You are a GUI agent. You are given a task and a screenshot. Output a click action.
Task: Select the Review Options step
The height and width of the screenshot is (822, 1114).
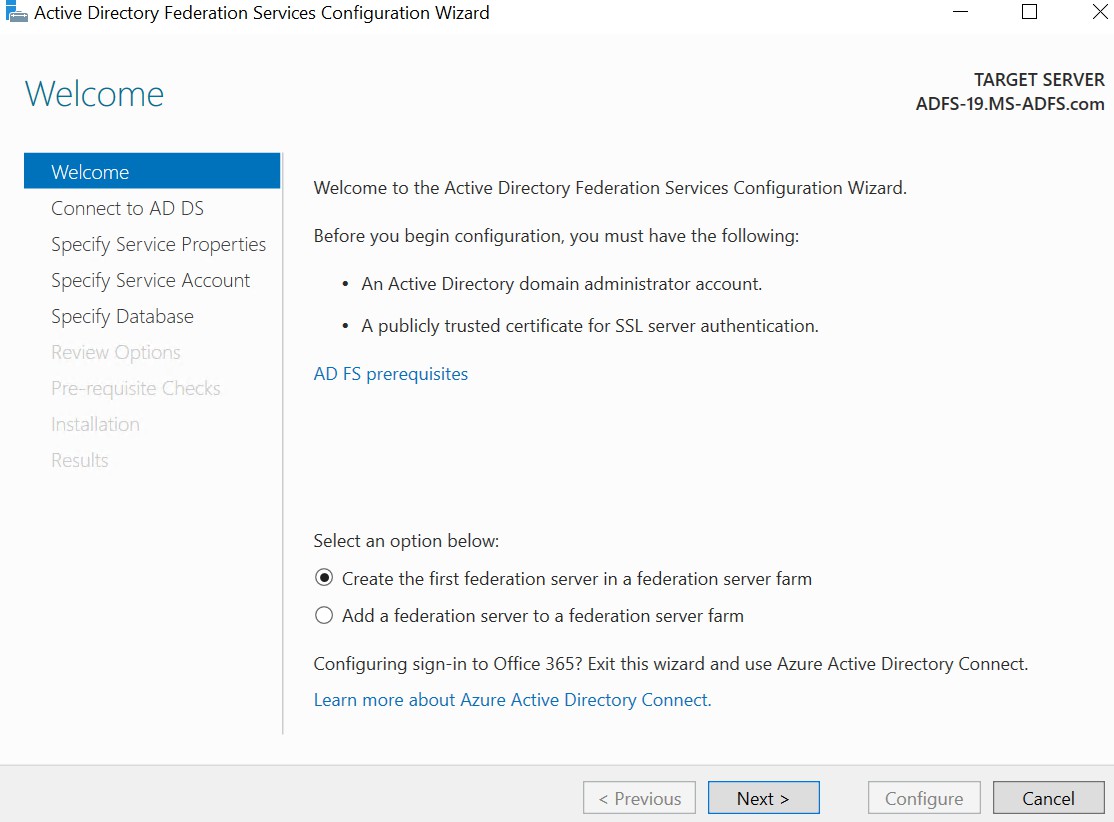pos(116,352)
